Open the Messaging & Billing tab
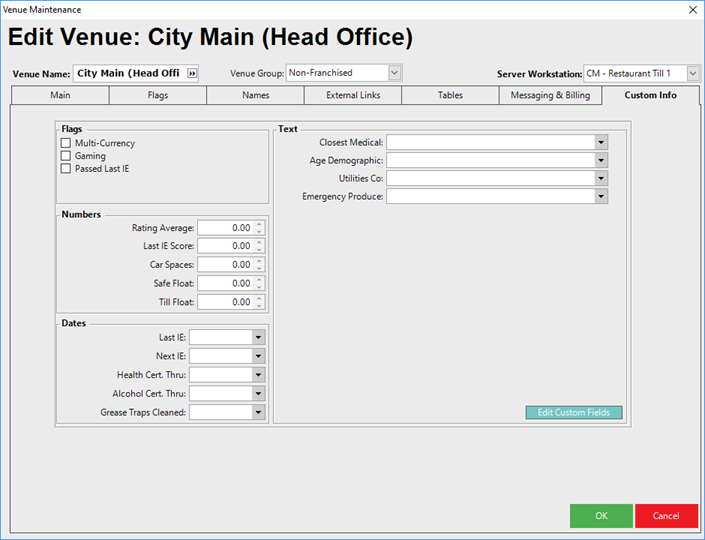Image resolution: width=705 pixels, height=540 pixels. 549,95
